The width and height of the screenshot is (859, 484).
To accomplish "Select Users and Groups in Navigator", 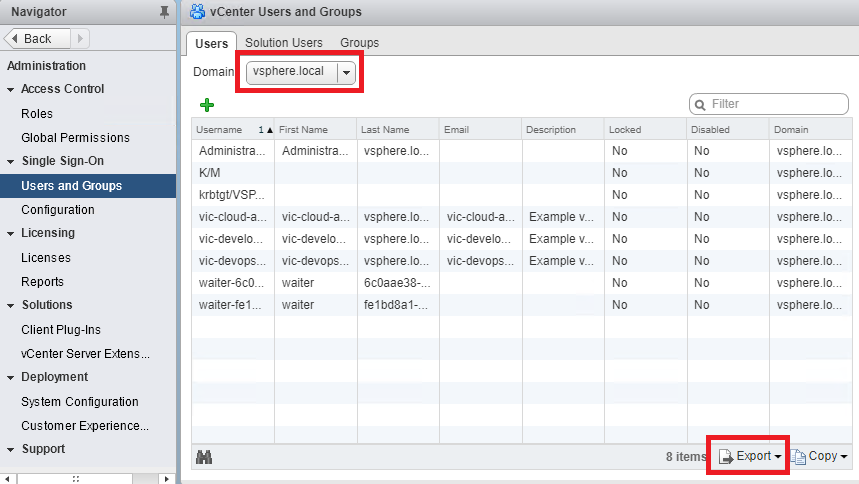I will click(x=88, y=186).
